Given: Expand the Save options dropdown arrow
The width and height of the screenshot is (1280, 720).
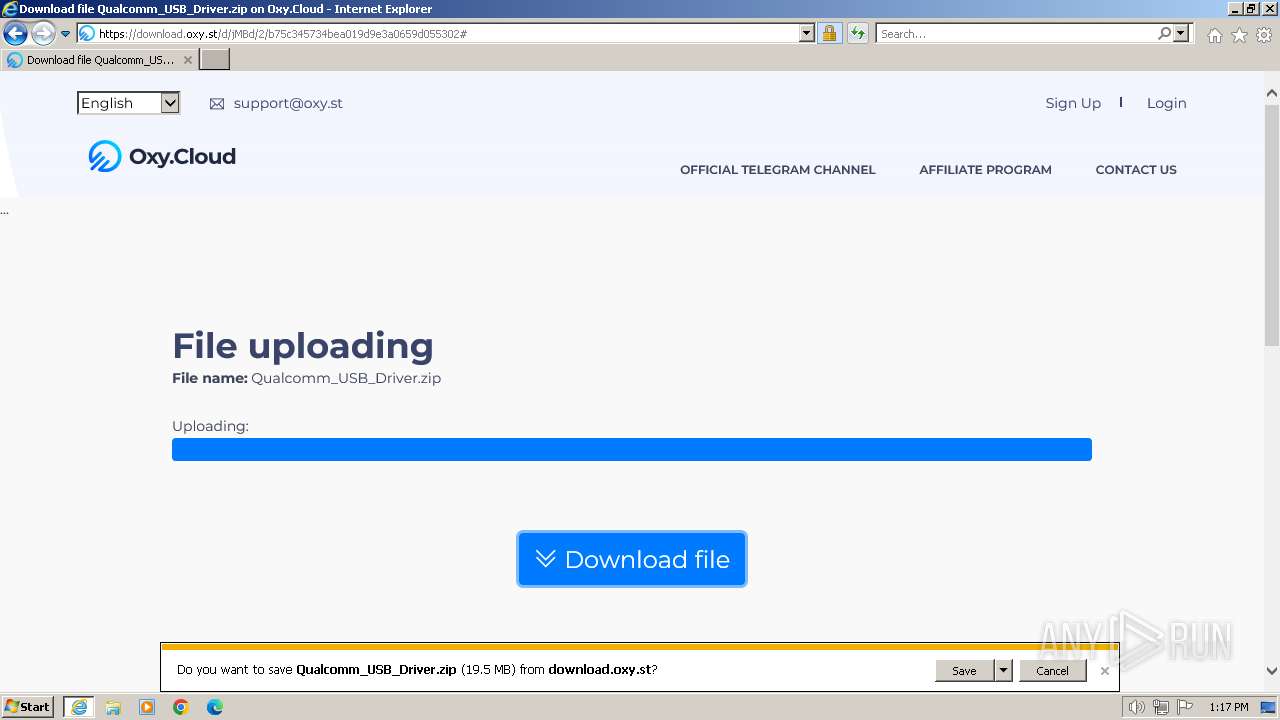Looking at the screenshot, I should (1003, 671).
